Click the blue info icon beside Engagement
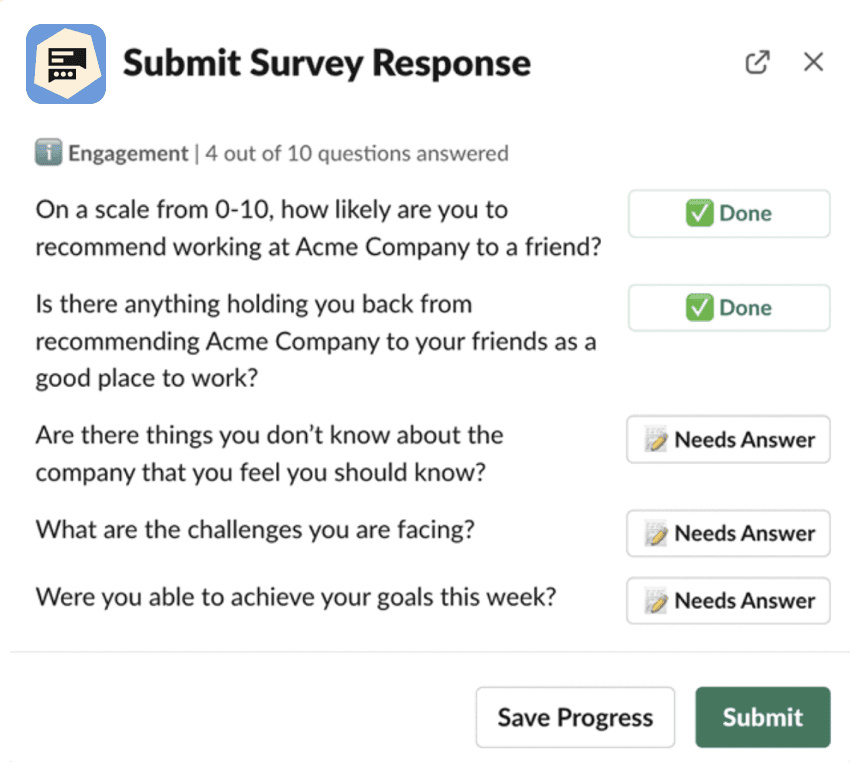The width and height of the screenshot is (852, 772). click(x=48, y=152)
